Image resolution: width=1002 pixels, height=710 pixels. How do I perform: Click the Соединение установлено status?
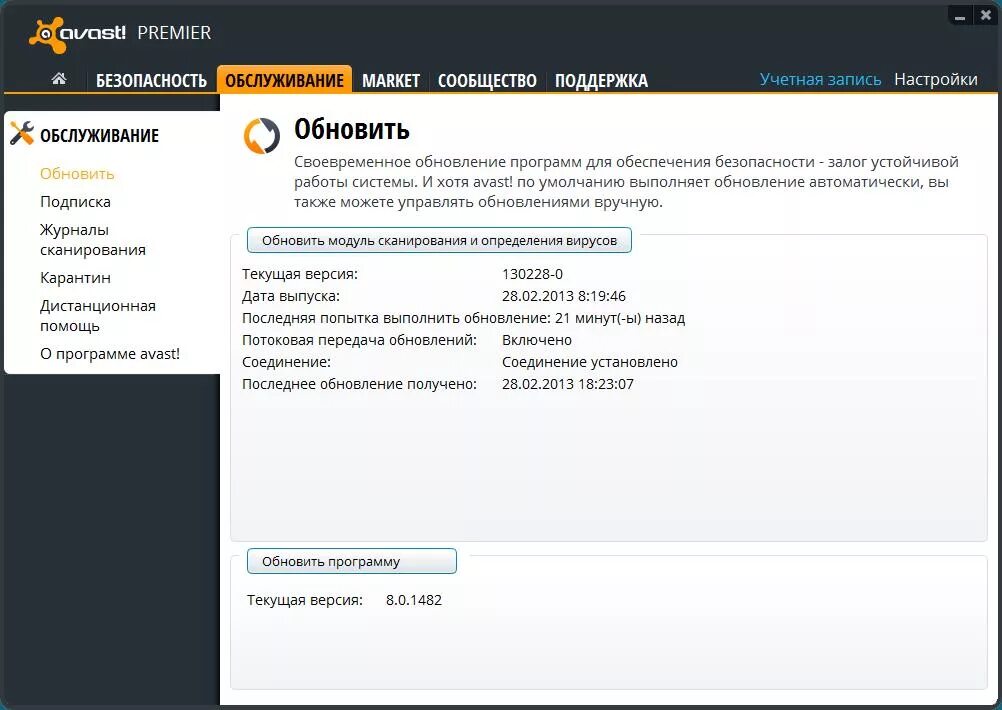click(x=590, y=362)
